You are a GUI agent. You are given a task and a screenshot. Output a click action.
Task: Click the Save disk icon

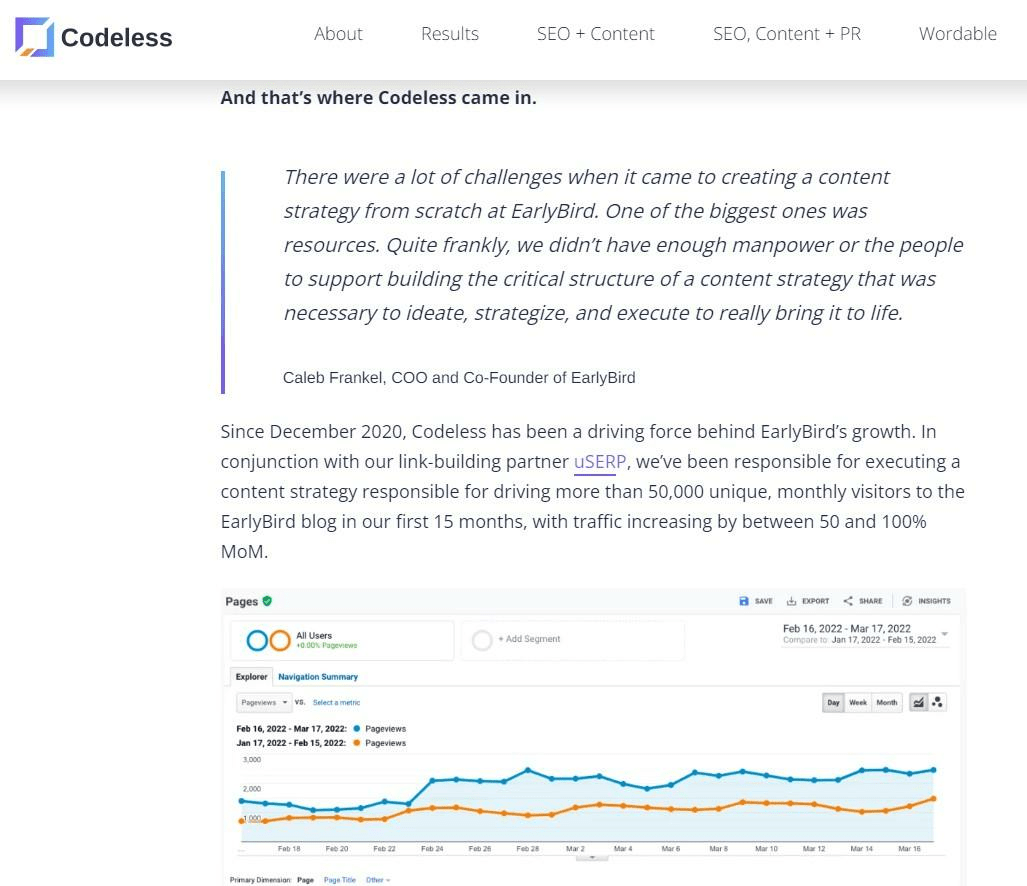click(x=744, y=601)
